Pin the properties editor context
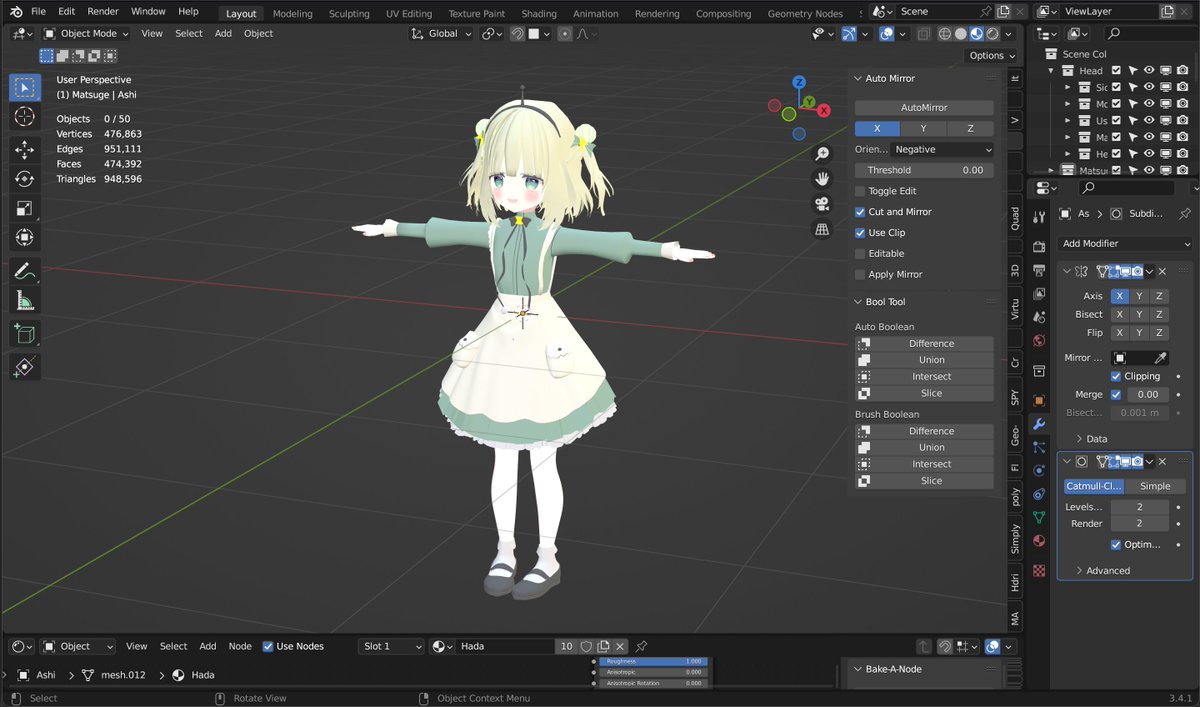This screenshot has height=707, width=1200. point(1185,214)
